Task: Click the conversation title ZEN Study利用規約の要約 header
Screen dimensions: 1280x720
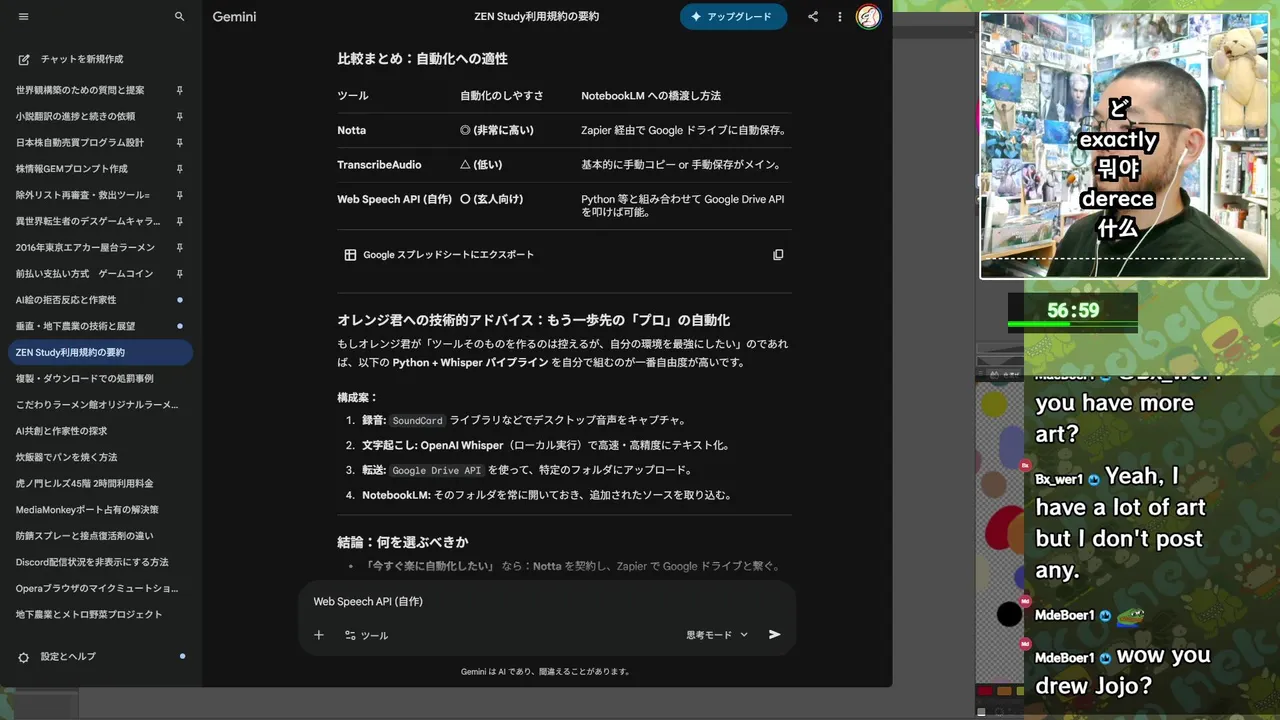Action: 537,17
